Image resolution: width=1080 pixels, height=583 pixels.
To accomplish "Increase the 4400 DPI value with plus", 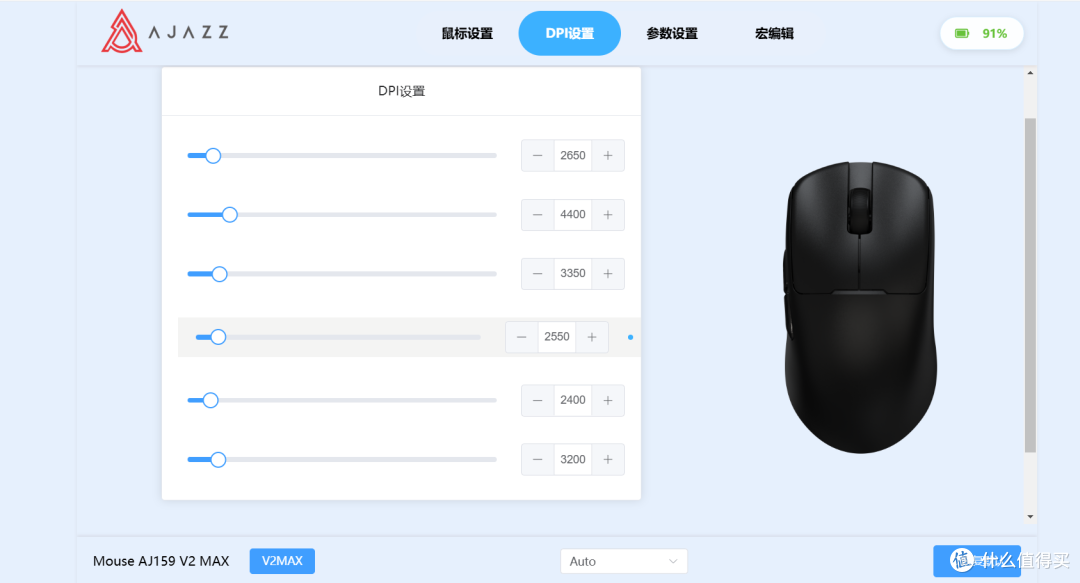I will (608, 215).
